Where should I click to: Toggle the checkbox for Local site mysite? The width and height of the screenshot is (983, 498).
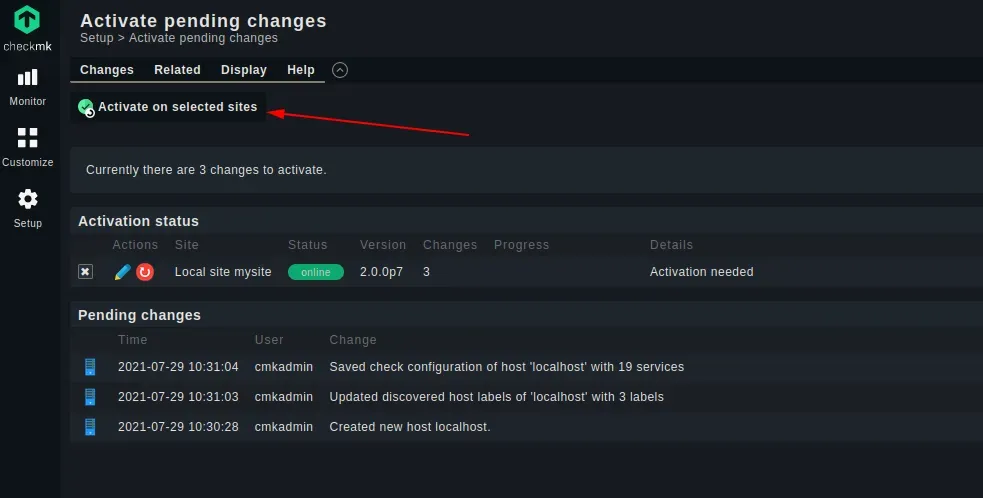85,272
